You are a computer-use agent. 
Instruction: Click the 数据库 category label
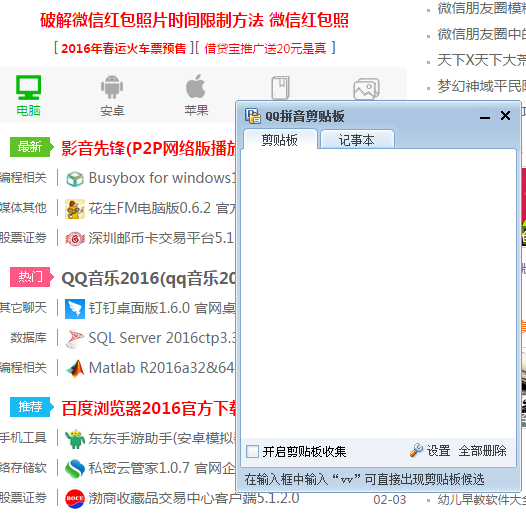point(28,338)
